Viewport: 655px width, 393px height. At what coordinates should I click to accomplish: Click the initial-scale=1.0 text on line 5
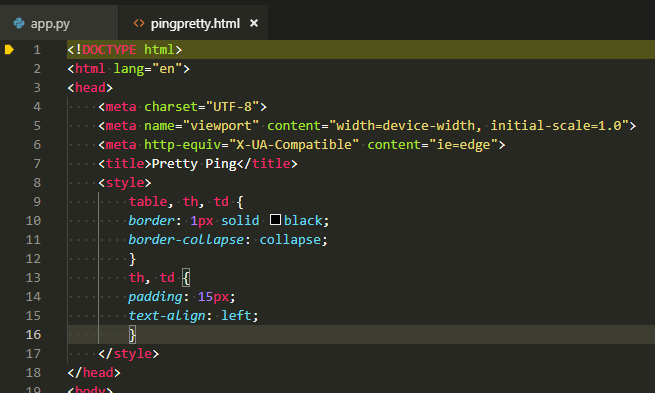tap(556, 126)
